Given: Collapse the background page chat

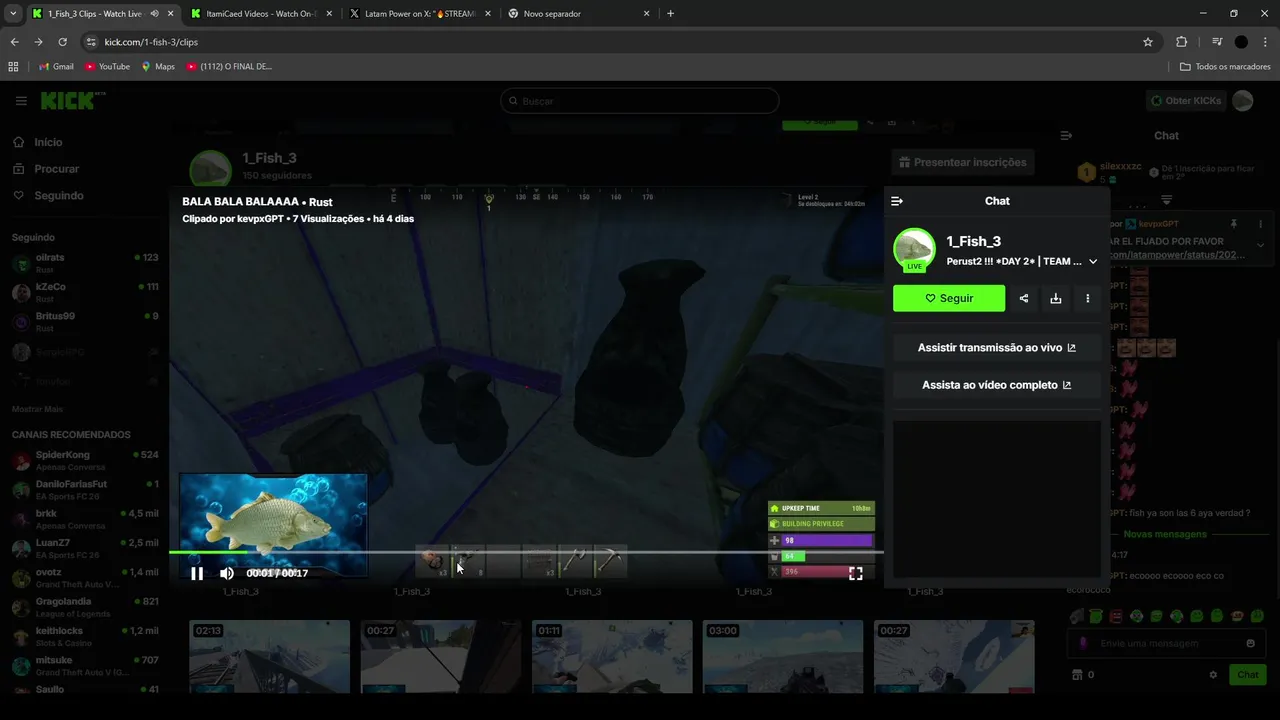Looking at the screenshot, I should (x=1066, y=135).
